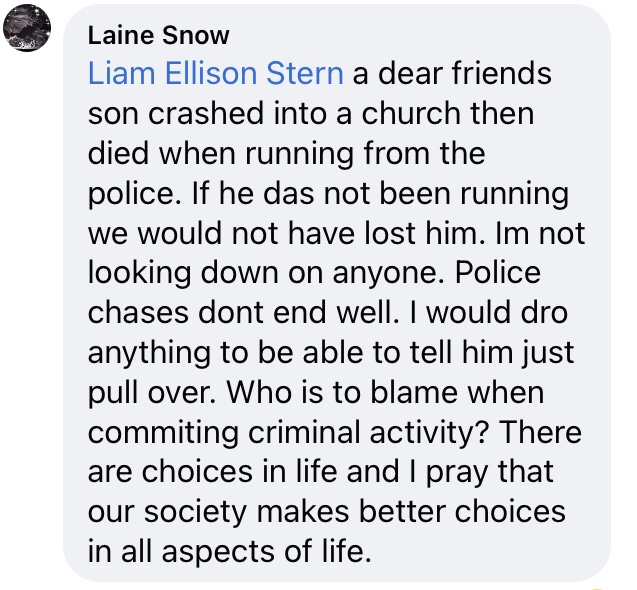This screenshot has width=637, height=590.
Task: Open the Liam Ellison Stern mention link
Action: (x=215, y=74)
